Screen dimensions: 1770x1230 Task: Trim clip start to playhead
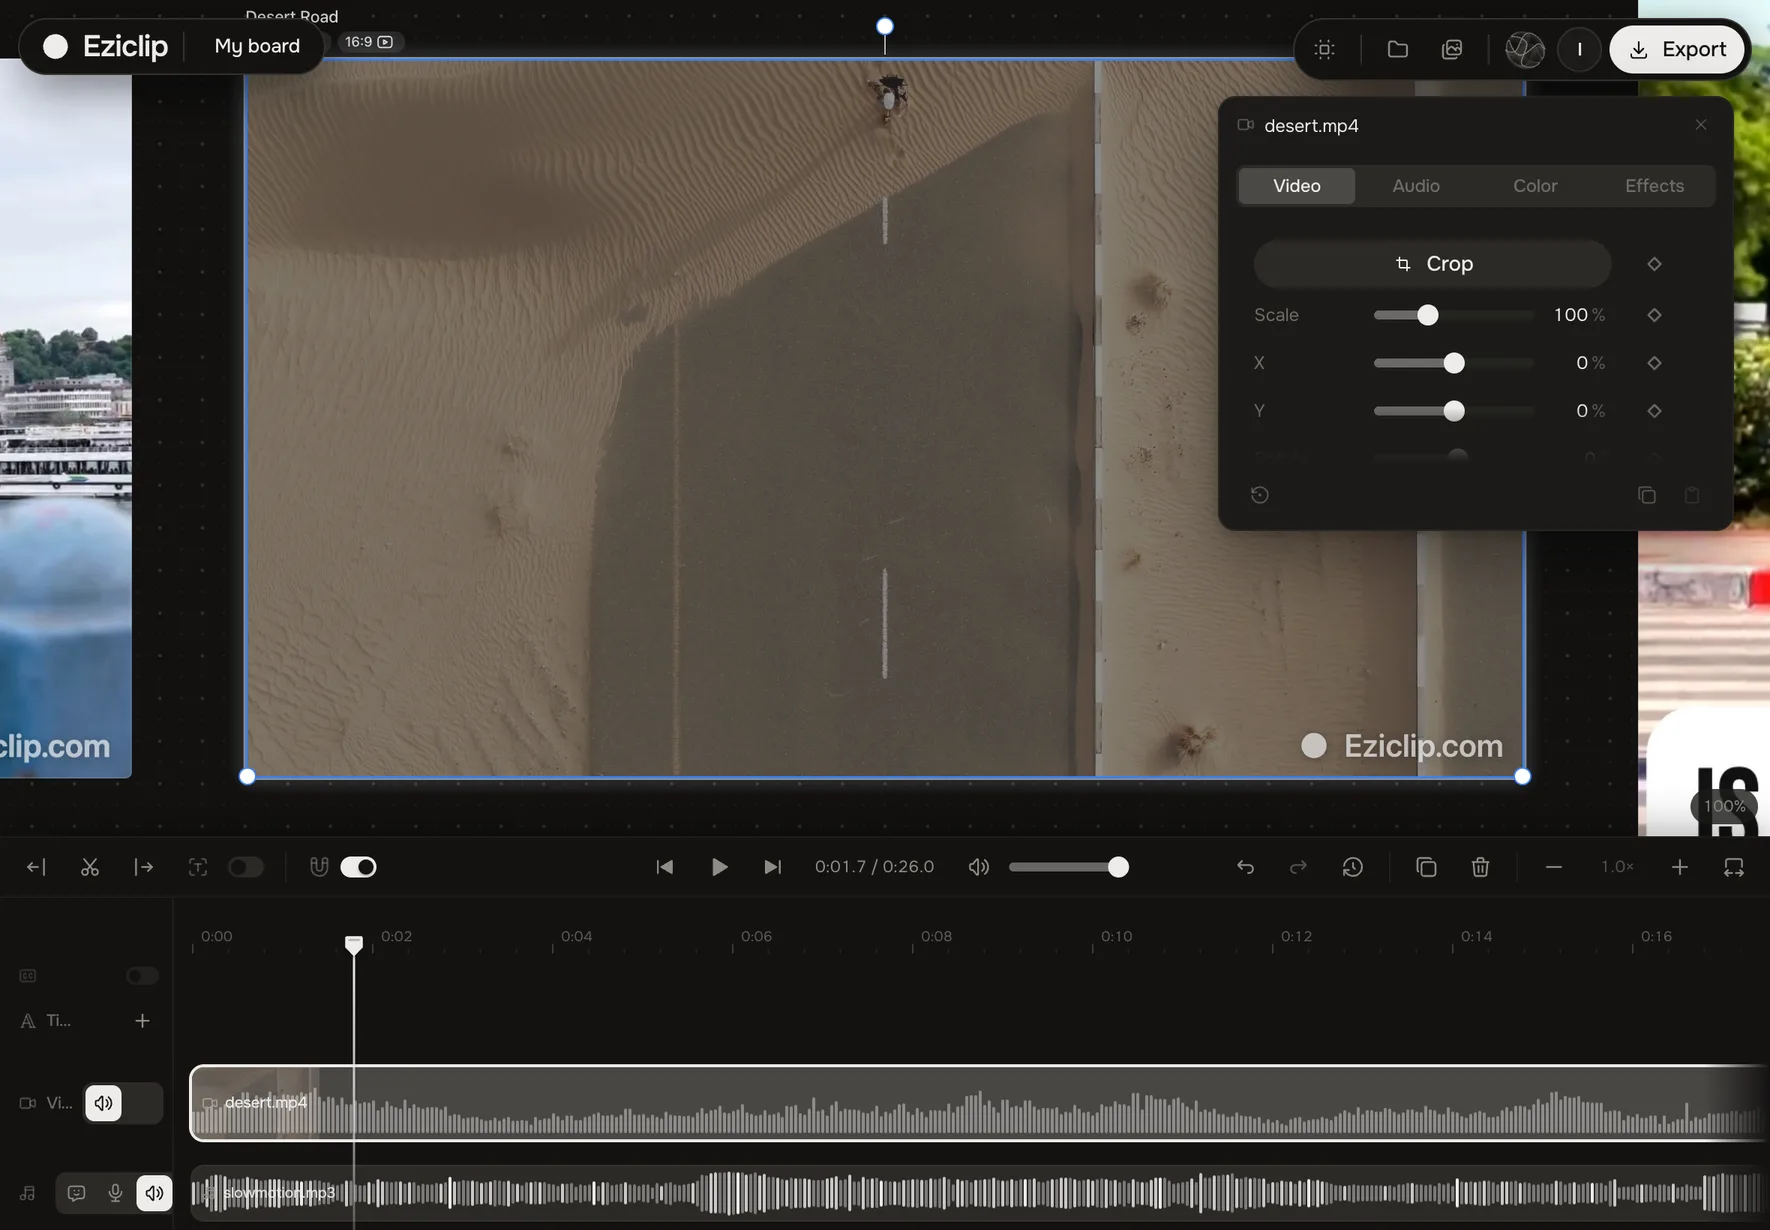point(36,867)
